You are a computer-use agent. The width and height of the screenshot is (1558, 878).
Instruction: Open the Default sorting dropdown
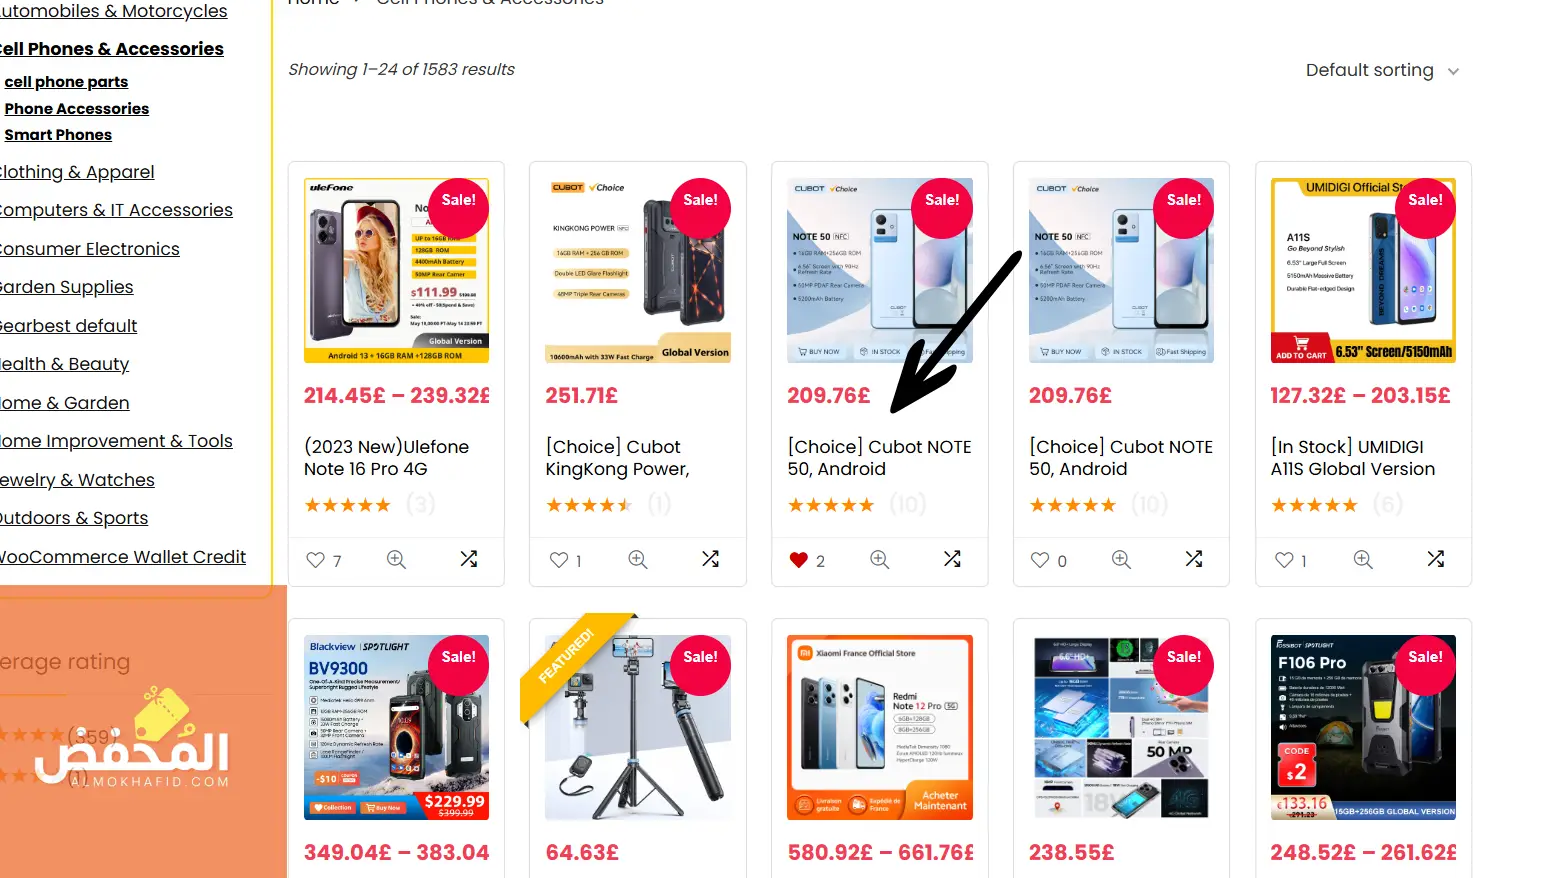1382,70
